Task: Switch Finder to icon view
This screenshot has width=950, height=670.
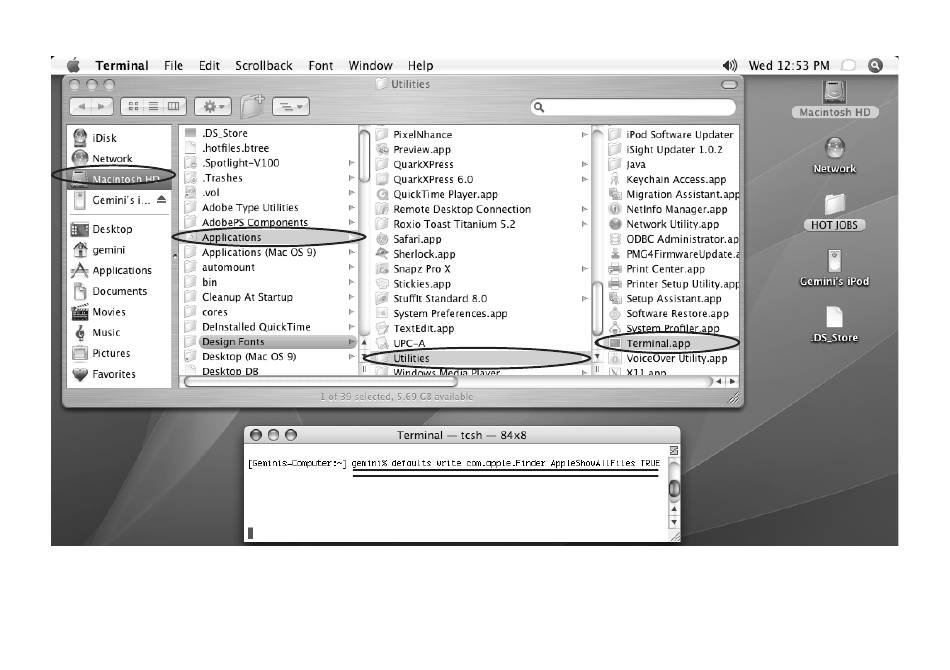Action: tap(133, 107)
